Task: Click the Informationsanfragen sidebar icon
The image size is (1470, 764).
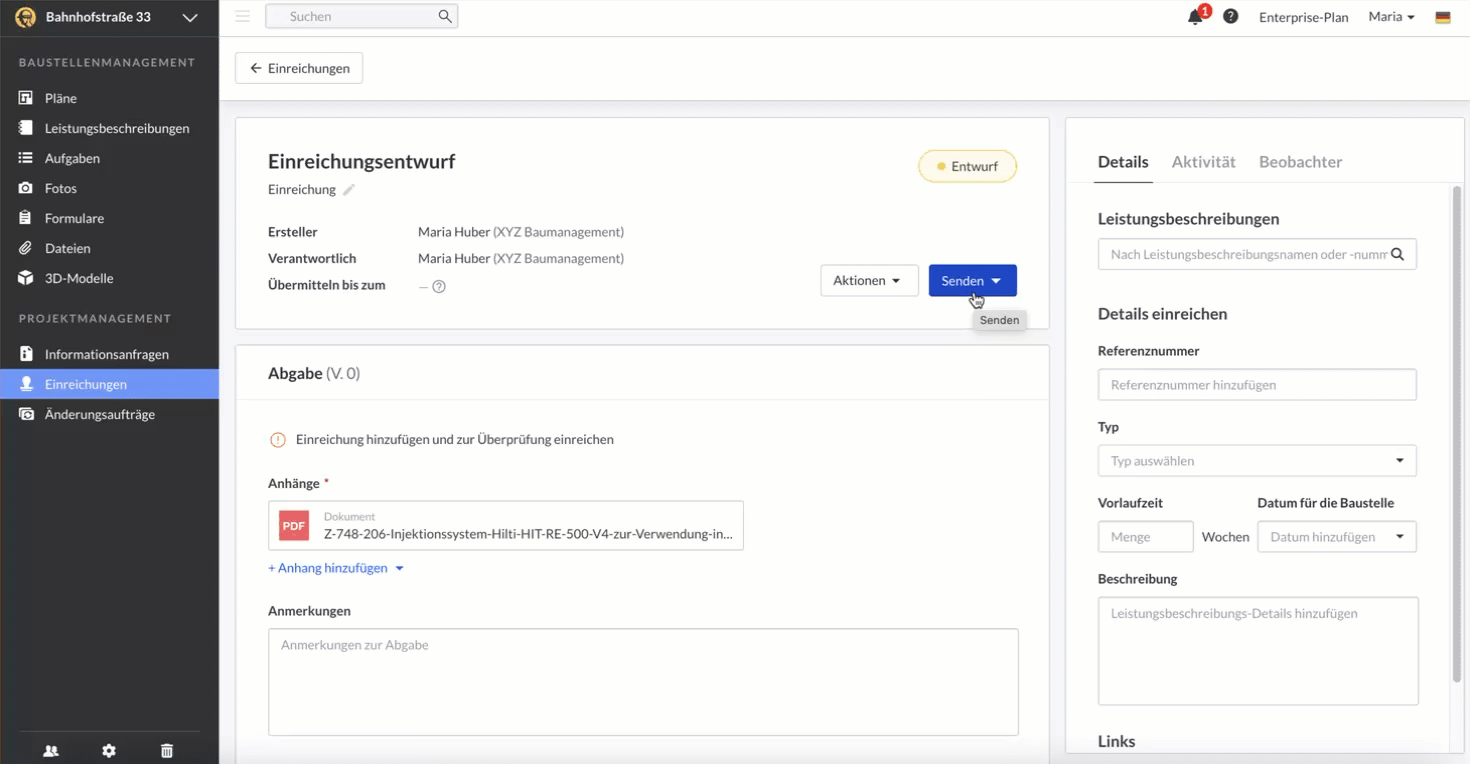Action: (x=26, y=354)
